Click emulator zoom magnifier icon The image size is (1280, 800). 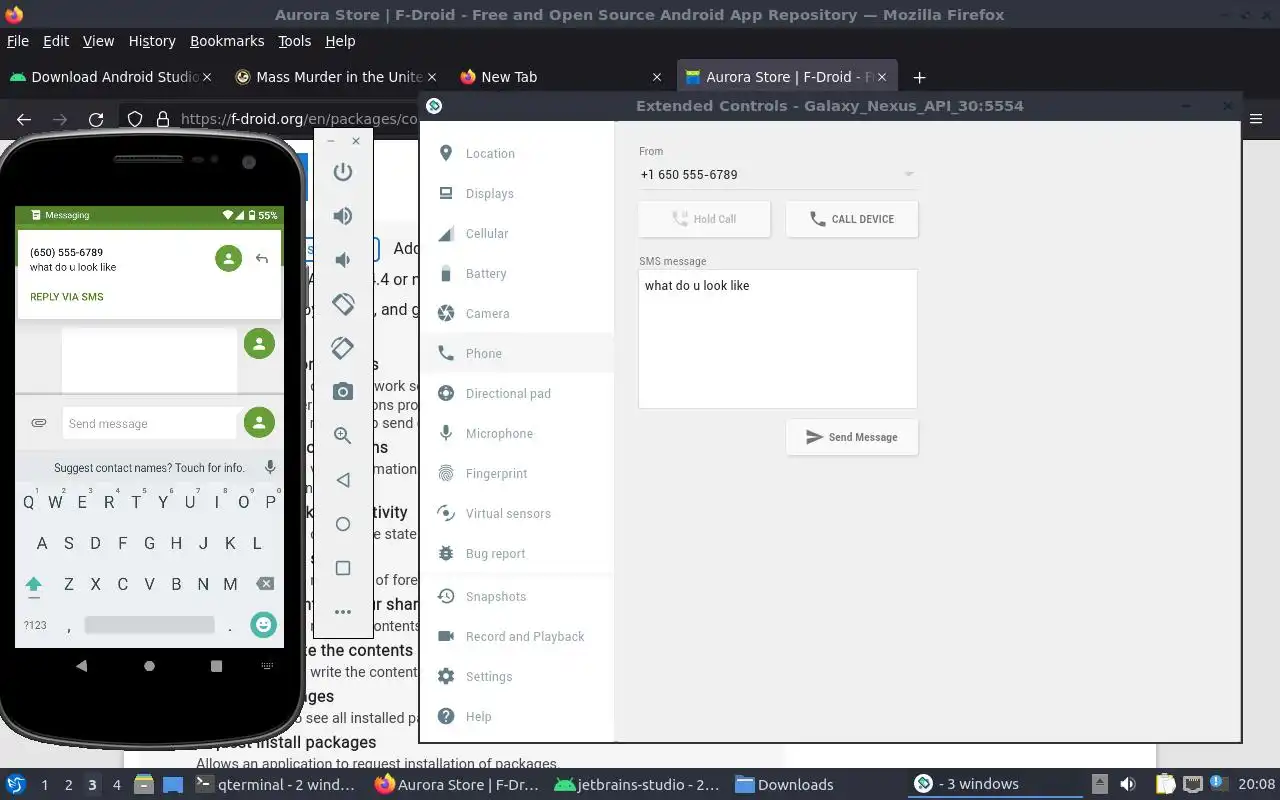click(343, 435)
